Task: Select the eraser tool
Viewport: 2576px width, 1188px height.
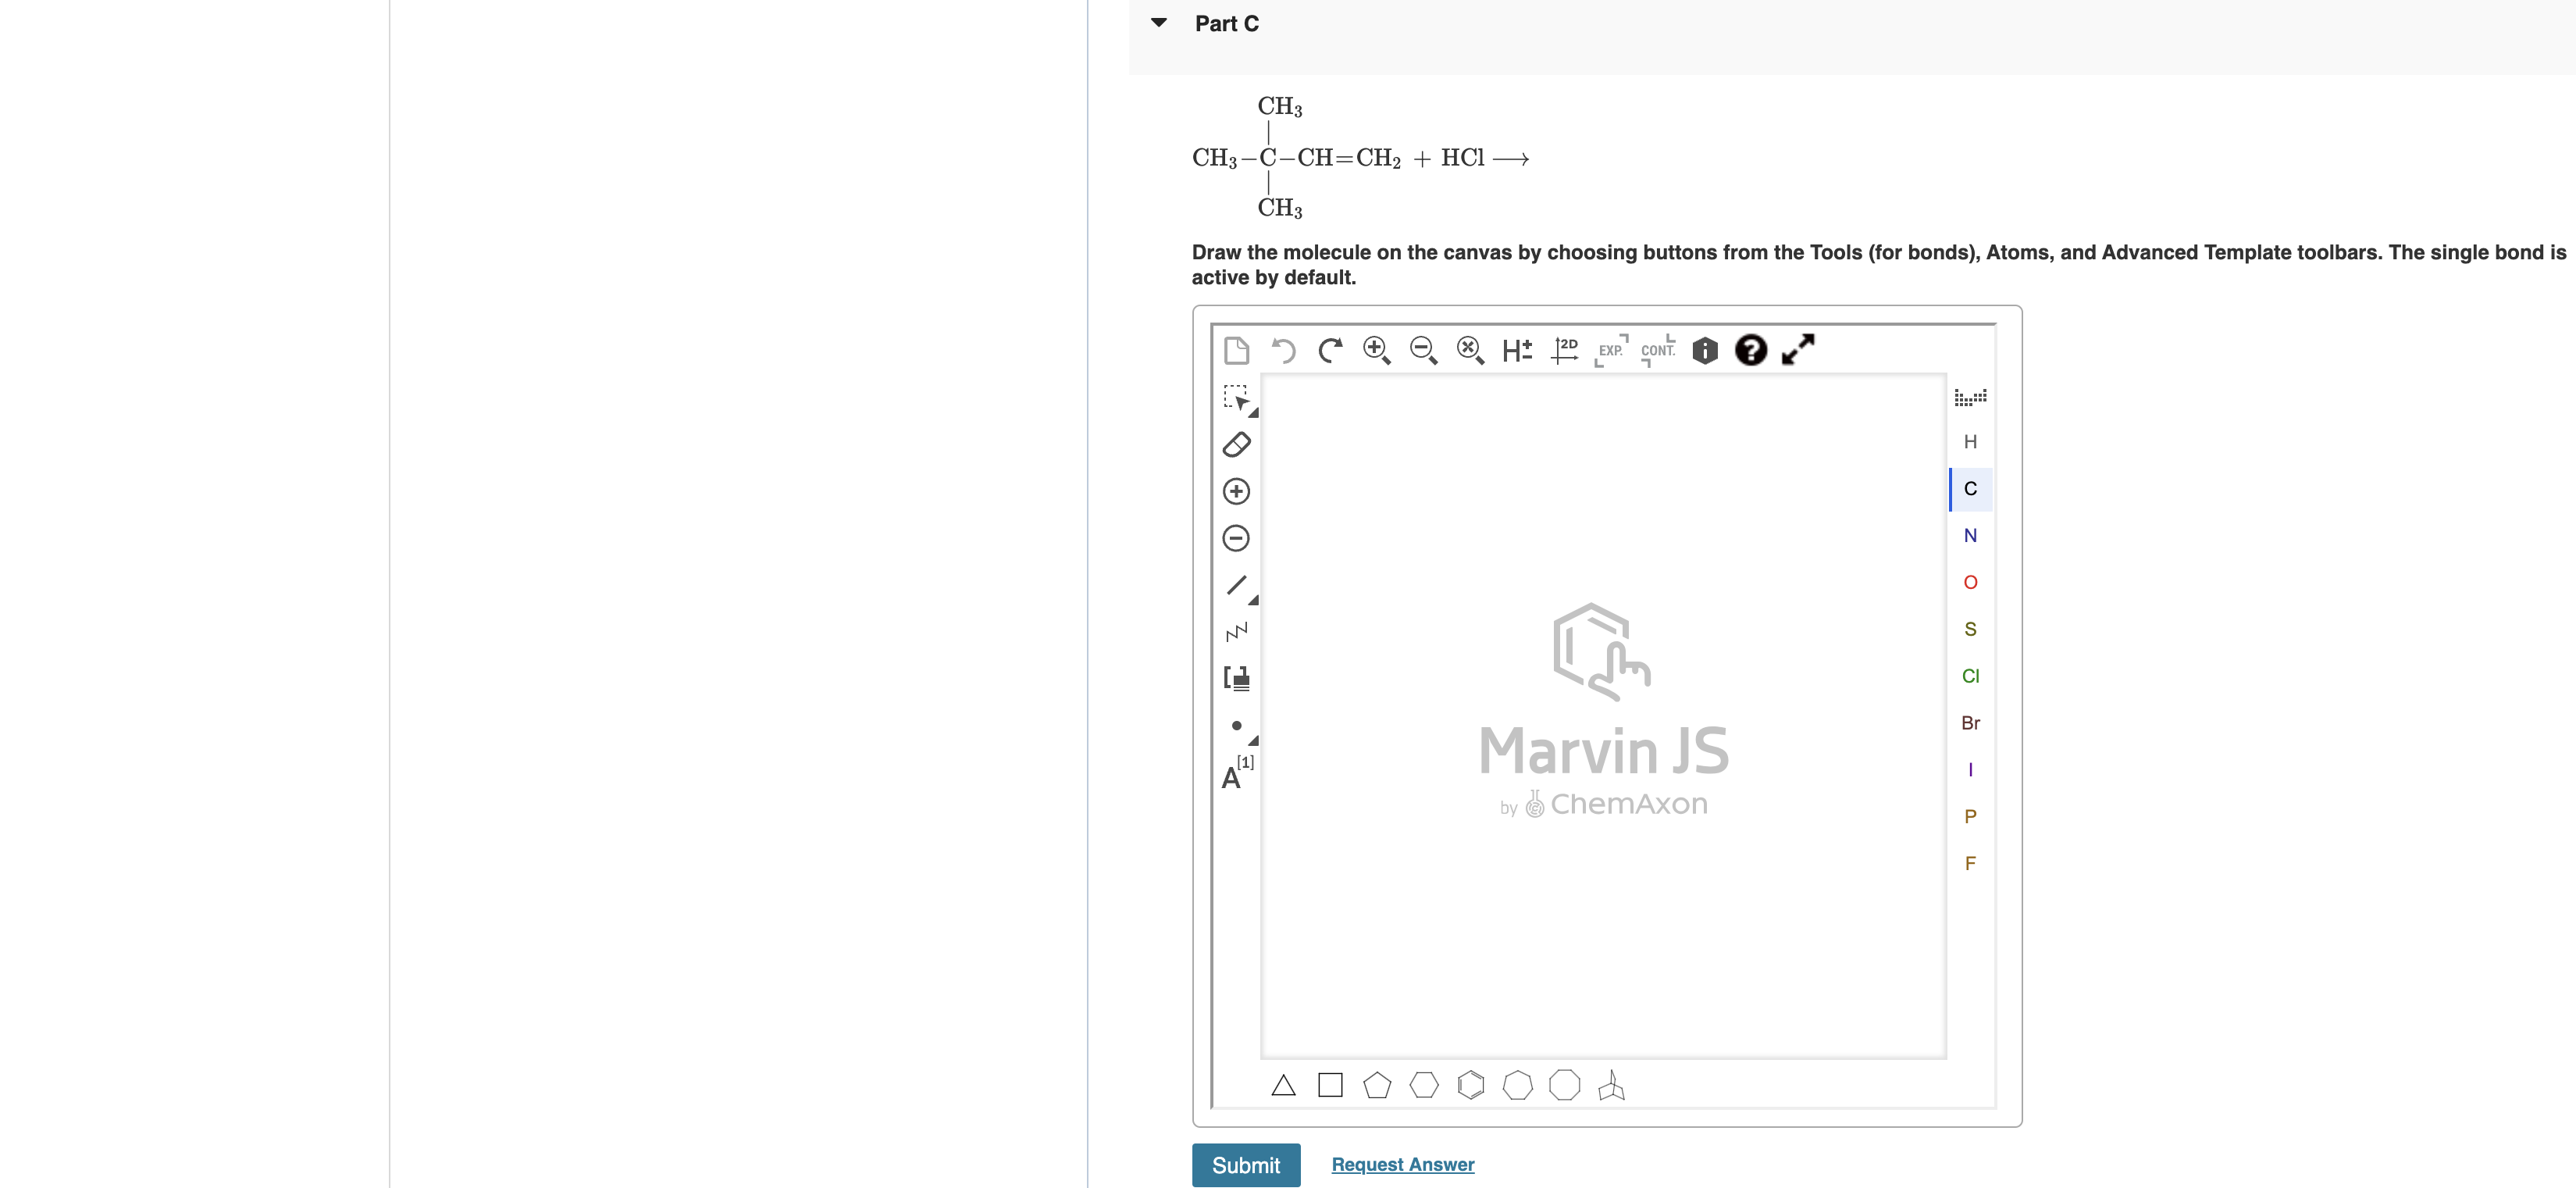Action: (x=1237, y=445)
